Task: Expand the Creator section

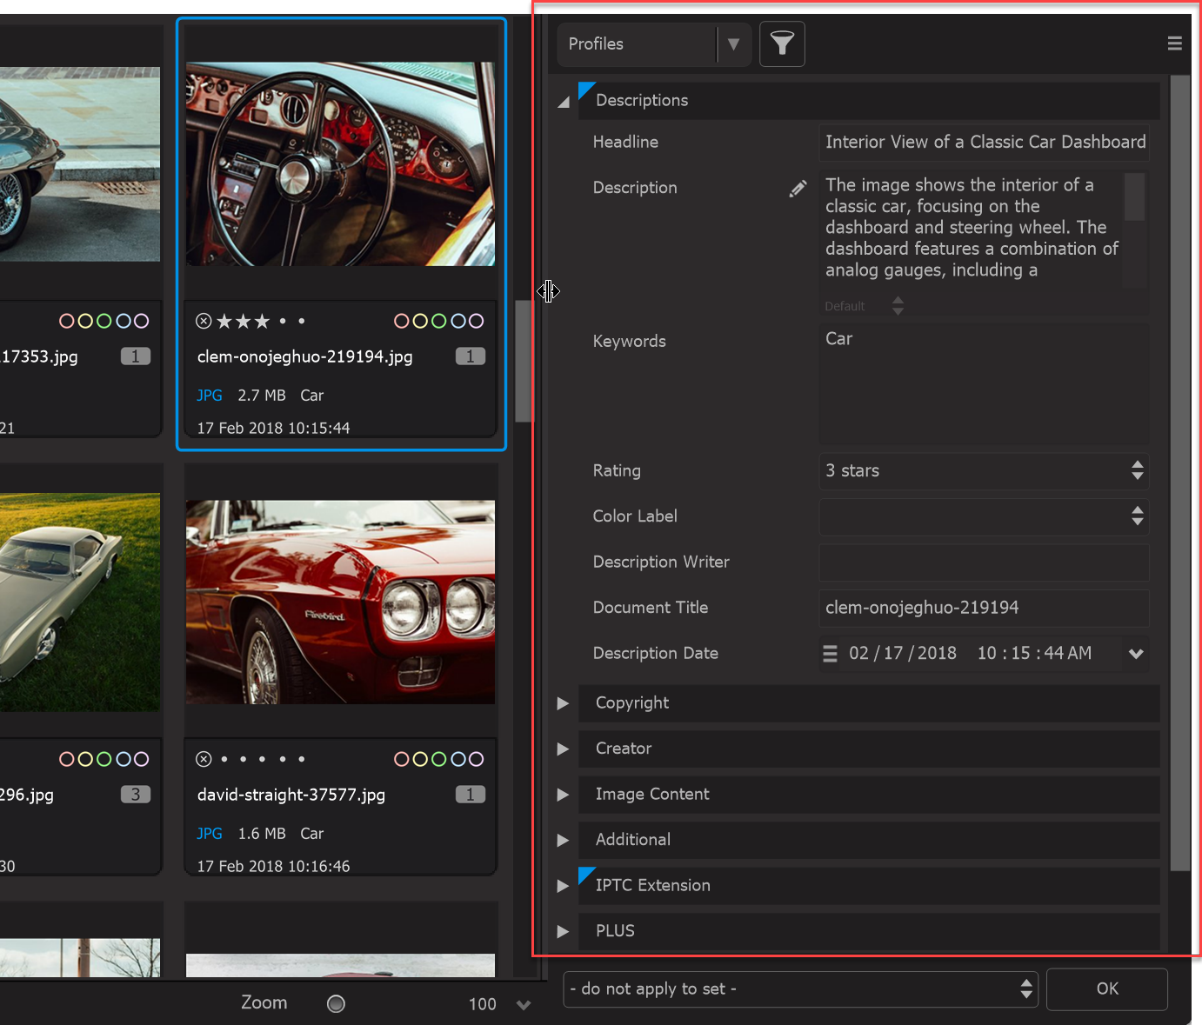Action: (563, 749)
